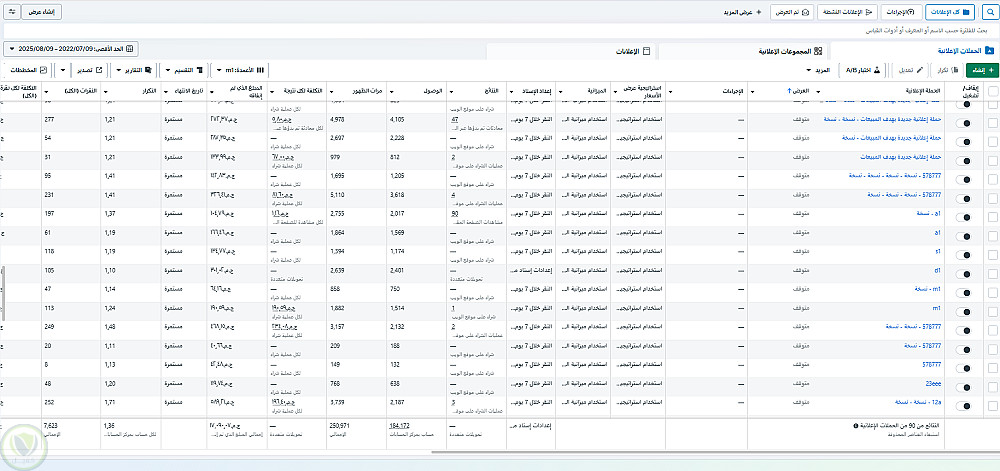The height and width of the screenshot is (471, 1000).
Task: Open the Breakdown (التقسيم) dropdown
Action: [182, 70]
